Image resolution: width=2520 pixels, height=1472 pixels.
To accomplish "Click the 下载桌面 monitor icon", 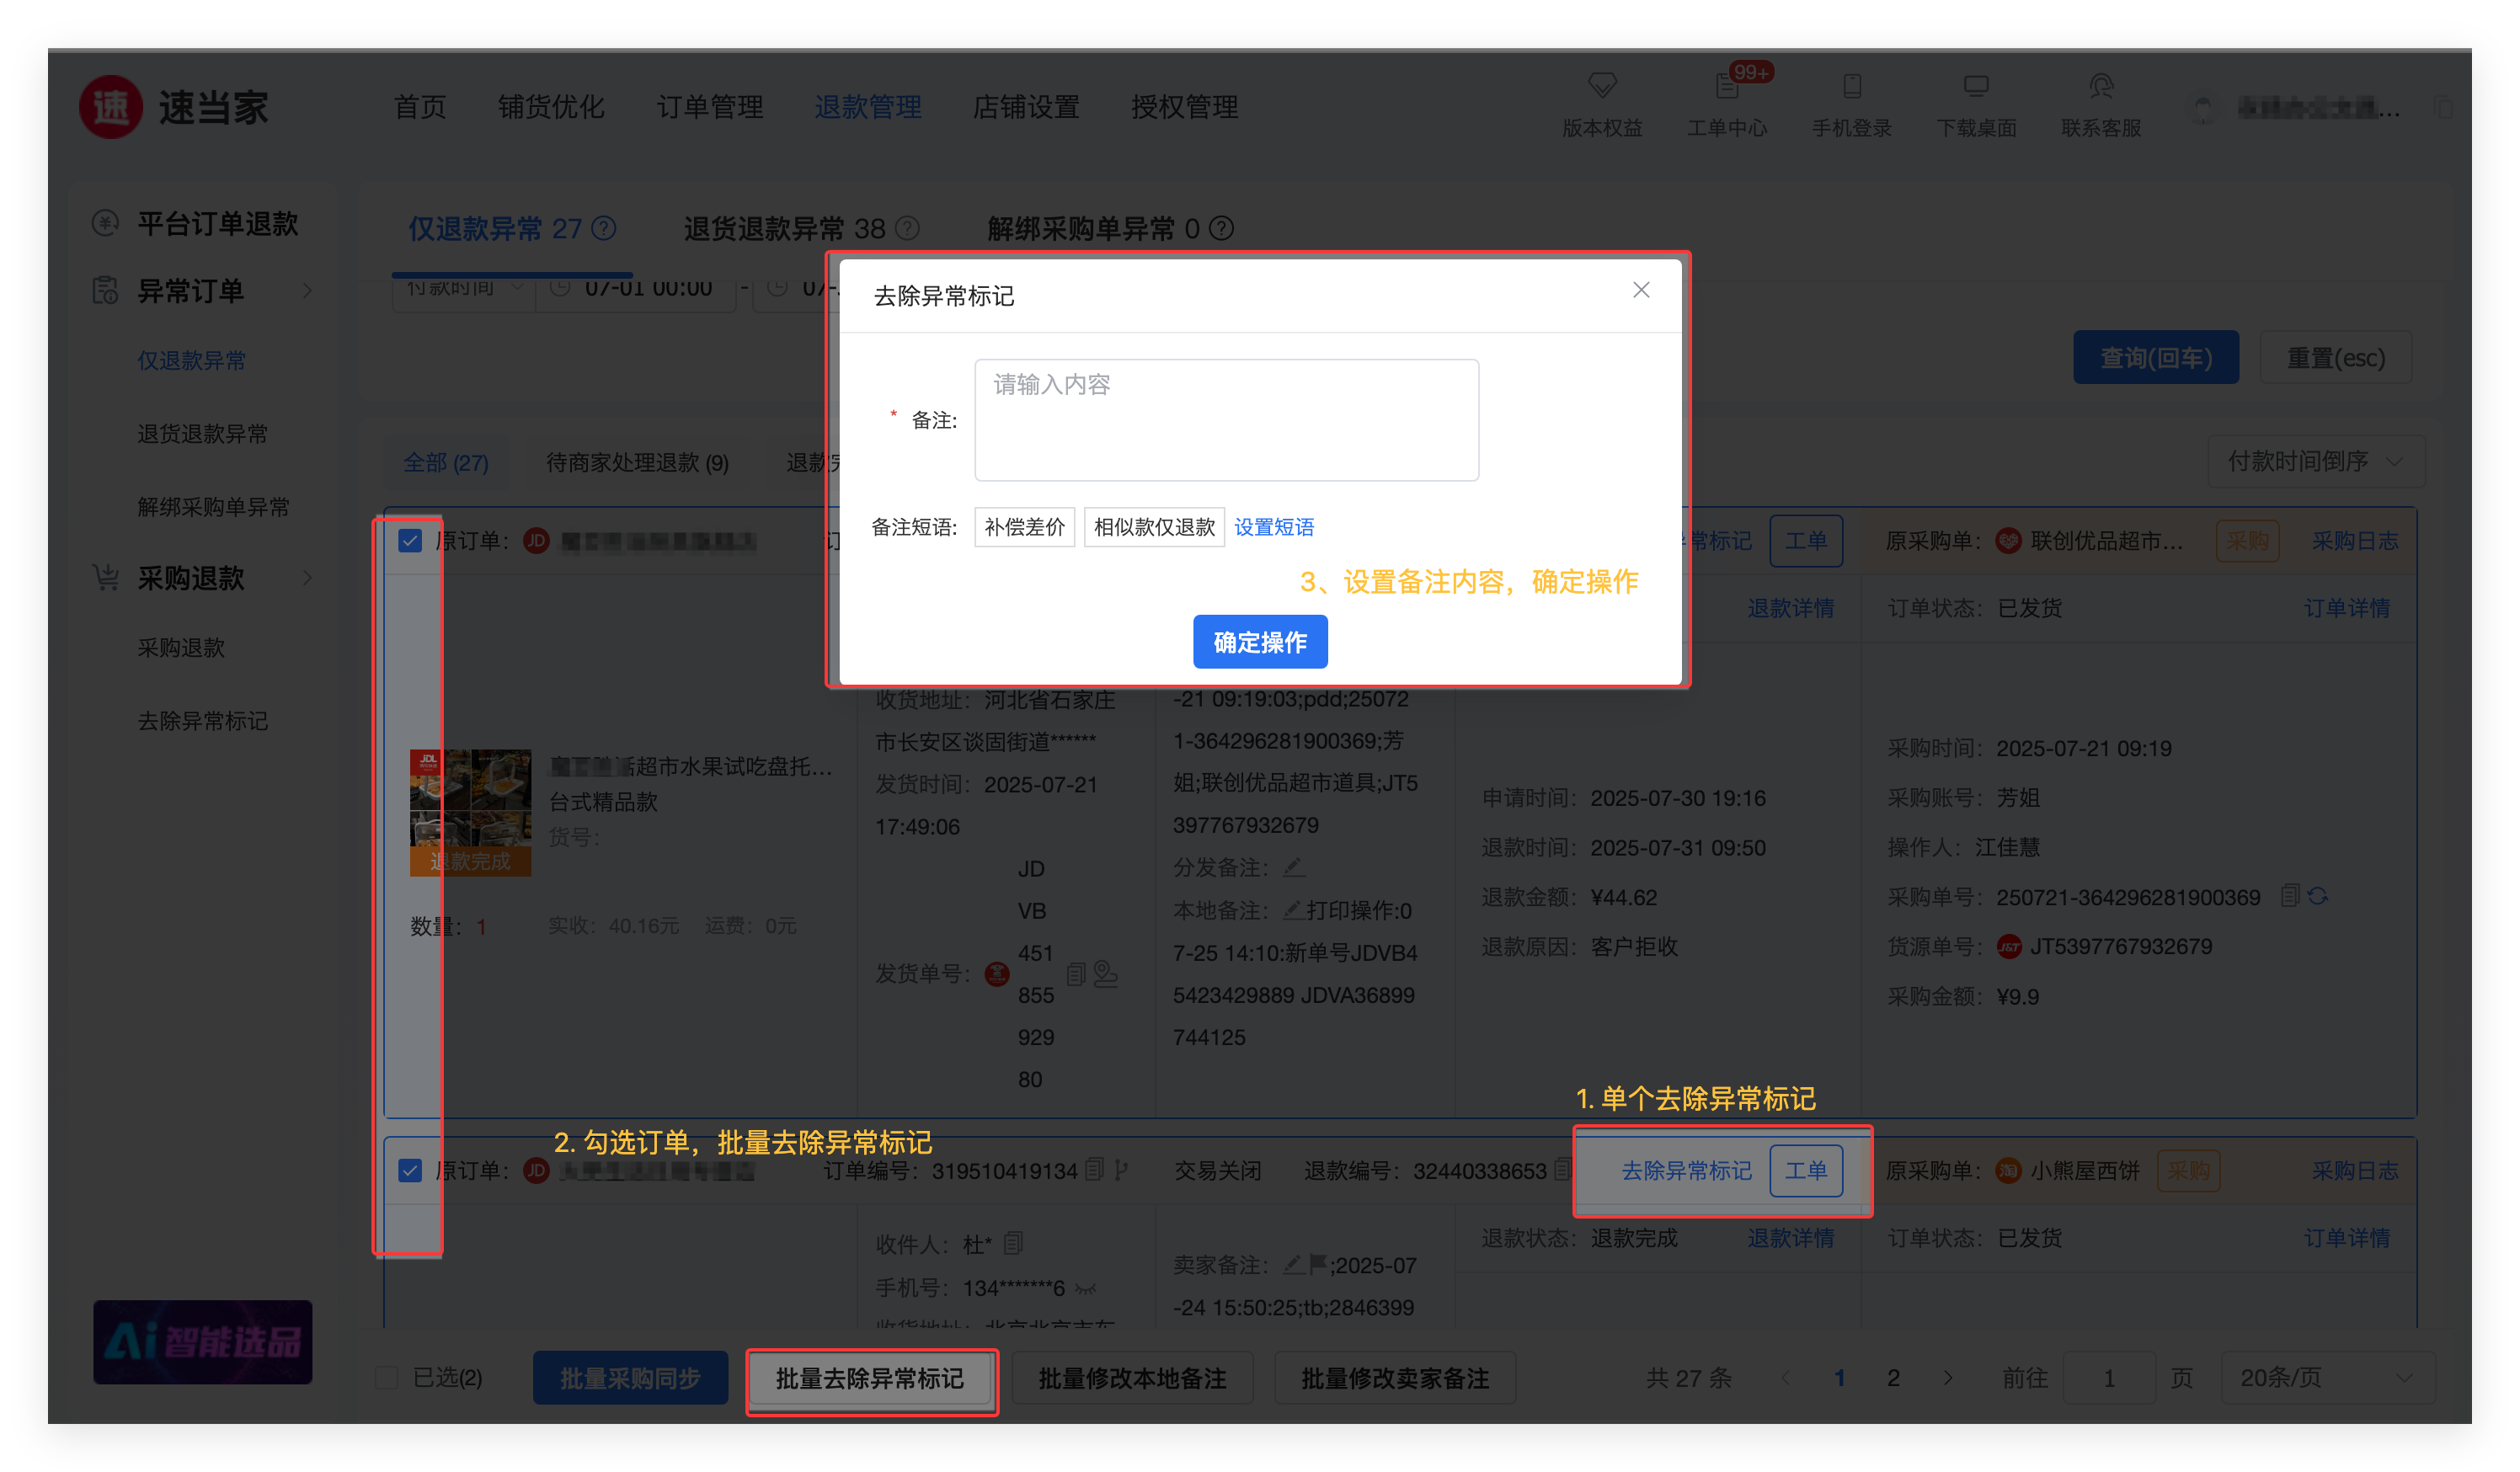I will click(1976, 87).
